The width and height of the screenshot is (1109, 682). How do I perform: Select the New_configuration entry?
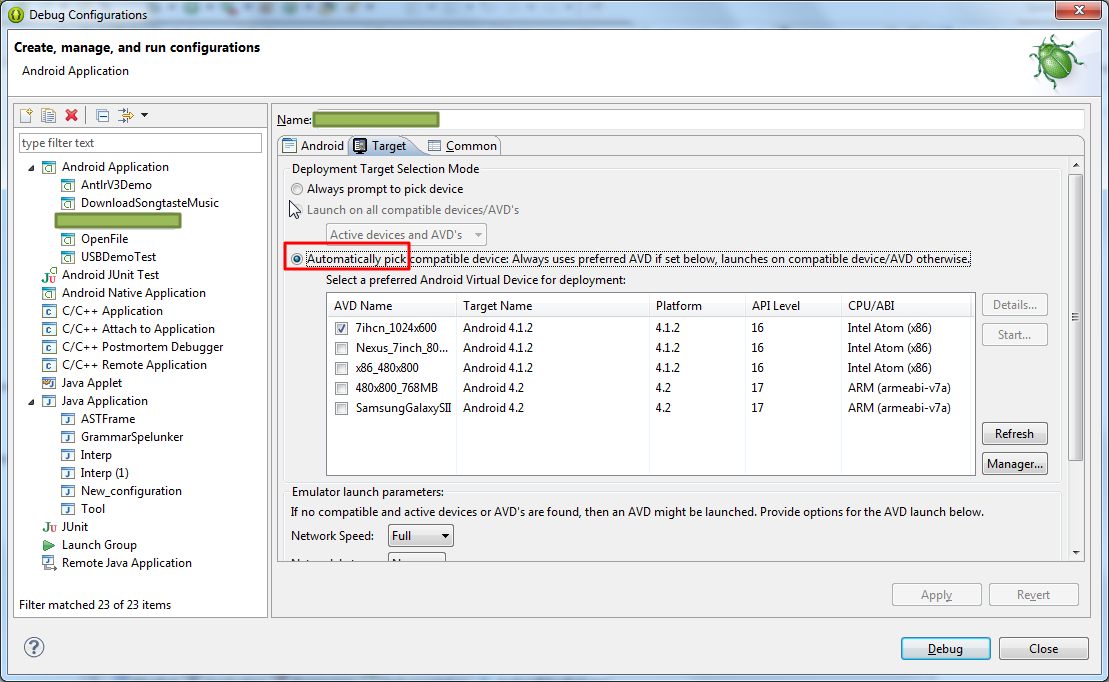click(x=131, y=491)
